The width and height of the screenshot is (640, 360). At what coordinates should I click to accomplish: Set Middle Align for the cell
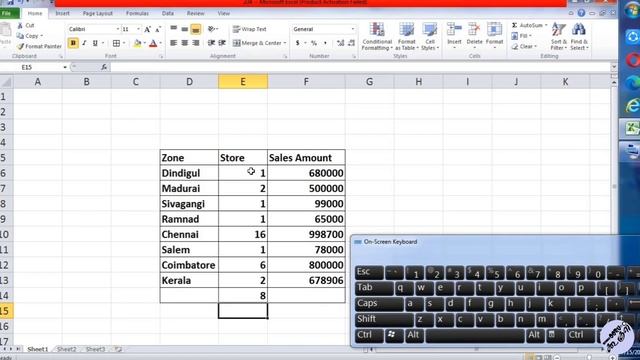click(184, 29)
